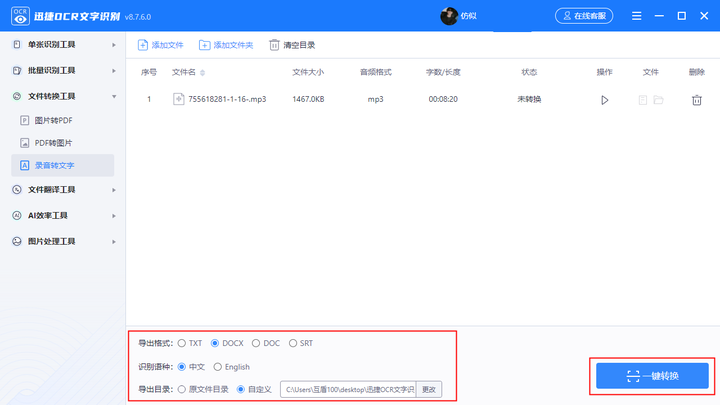
Task: Click 清空目录 to clear the list
Action: click(x=292, y=45)
